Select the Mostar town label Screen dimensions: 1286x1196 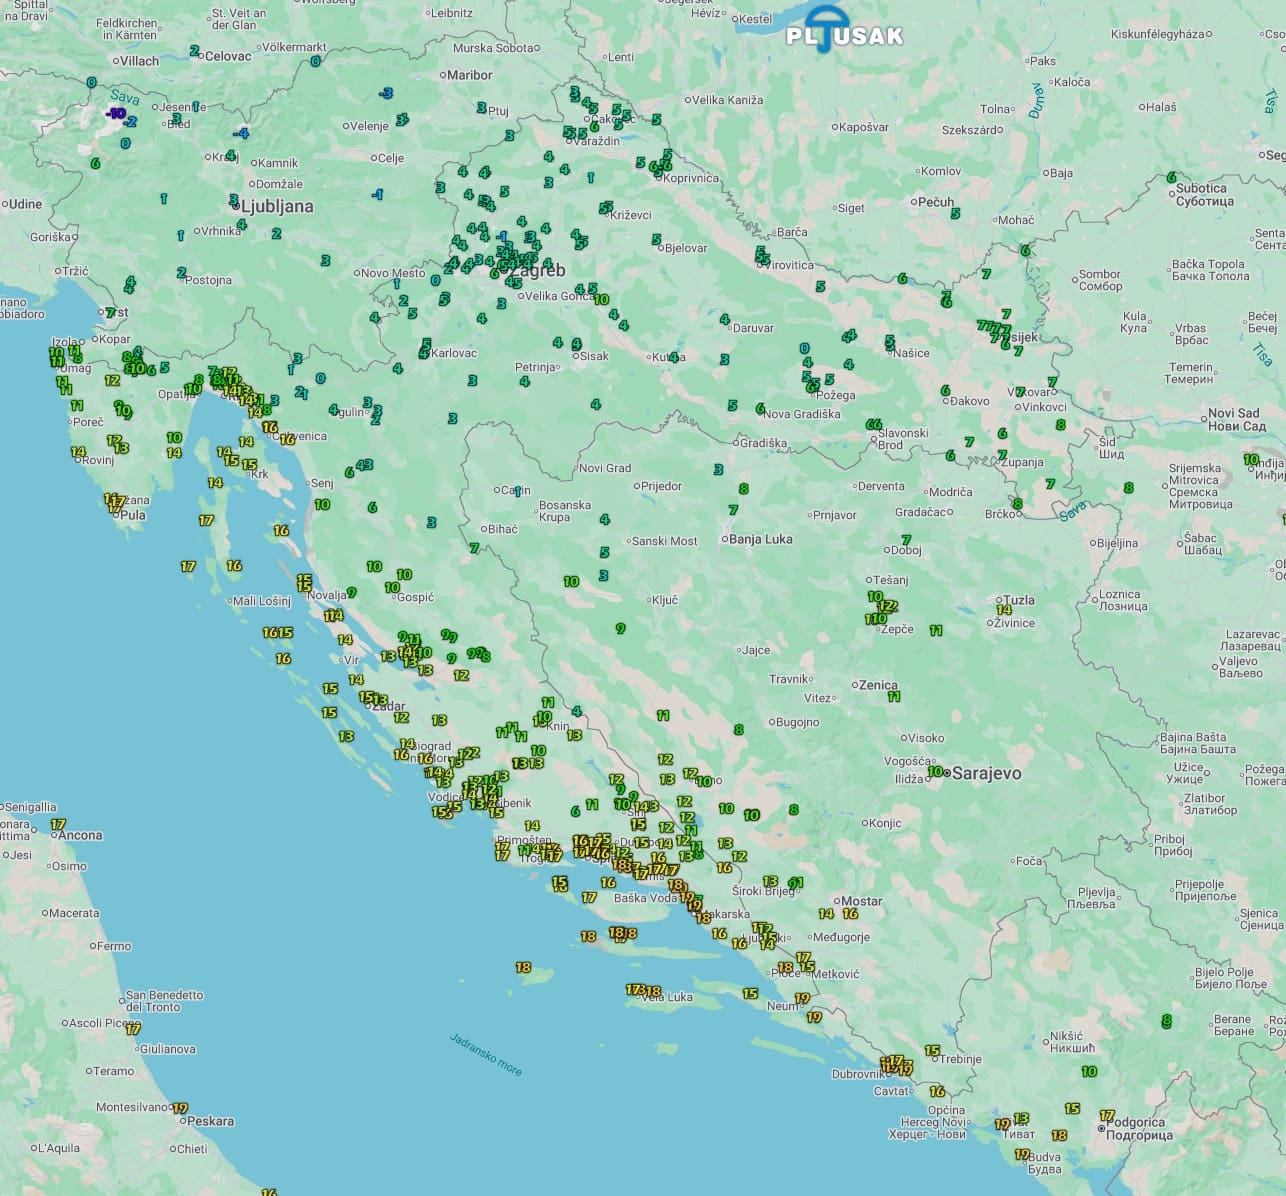(x=861, y=901)
